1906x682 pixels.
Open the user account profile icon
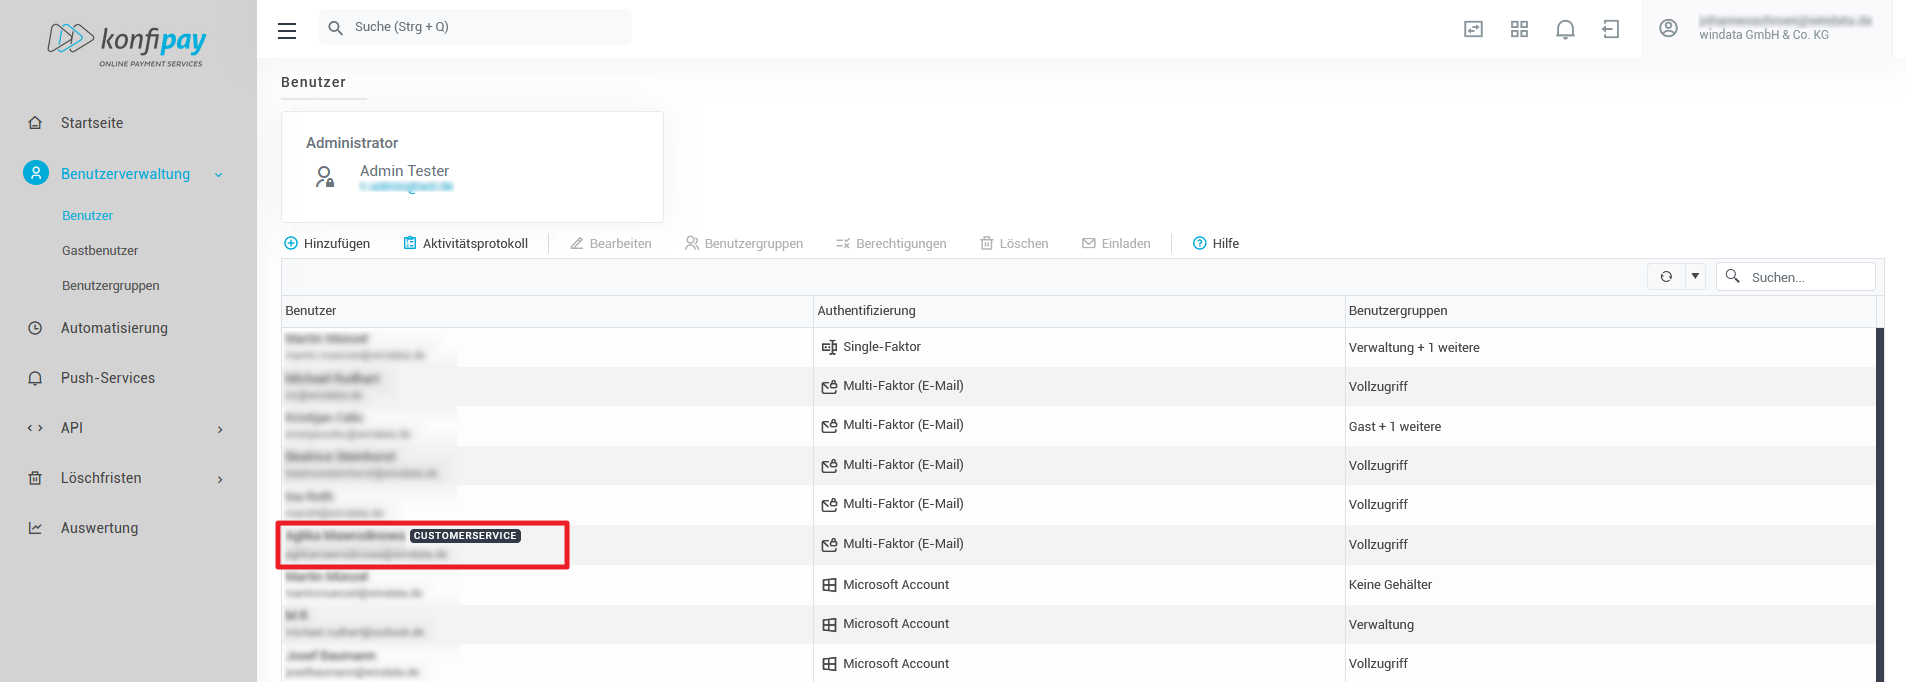click(x=1668, y=28)
